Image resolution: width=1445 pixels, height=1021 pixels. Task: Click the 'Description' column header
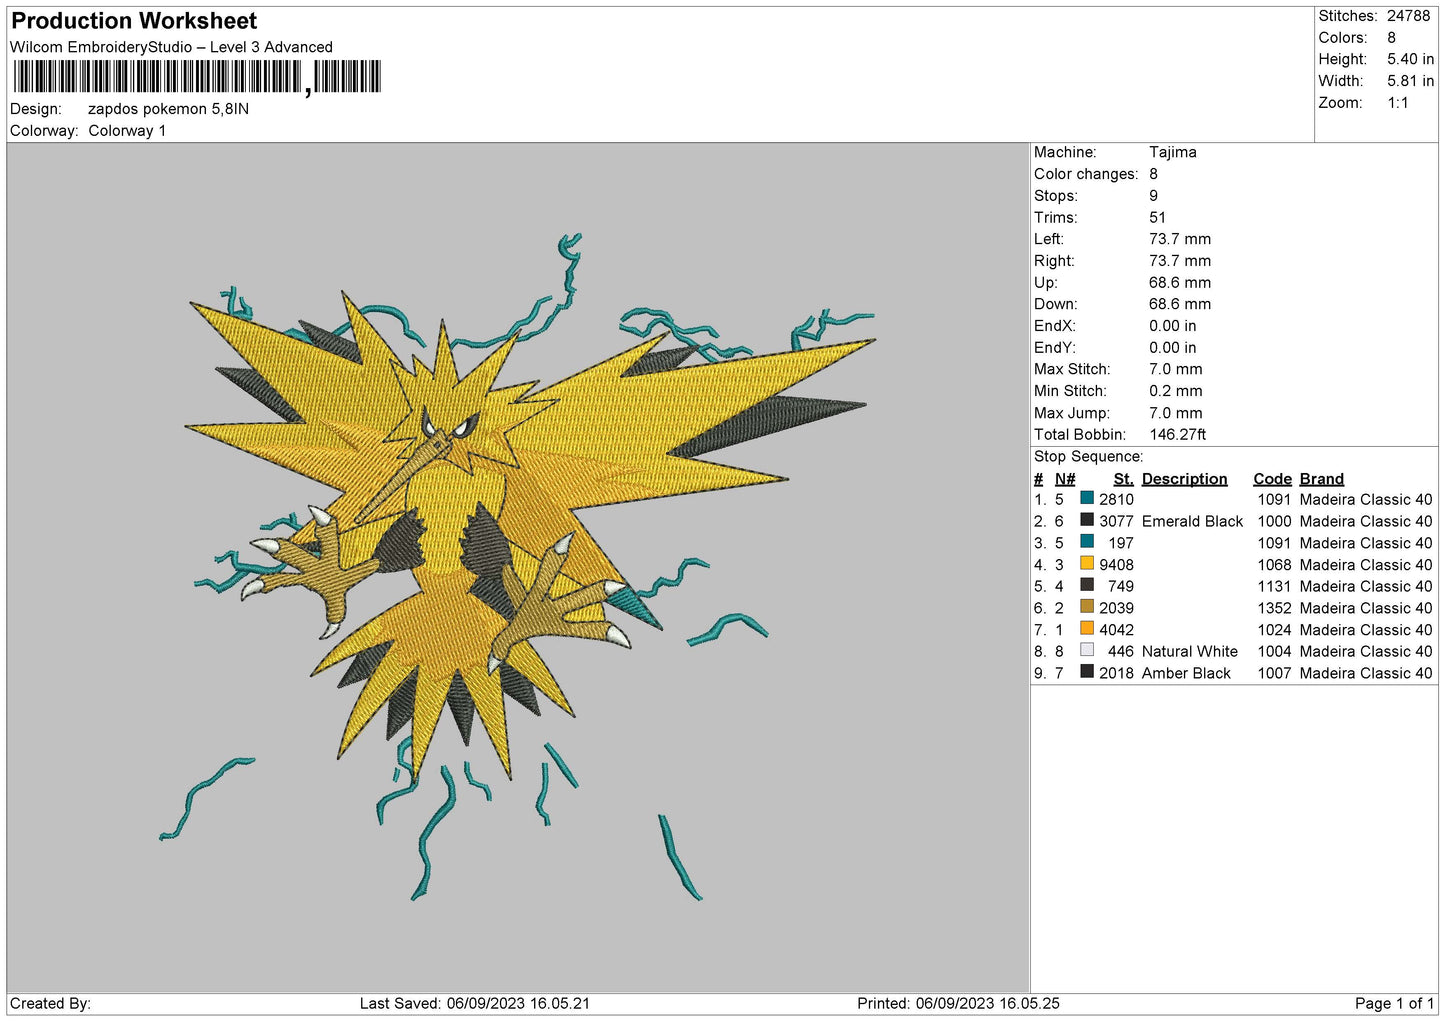[x=1184, y=479]
